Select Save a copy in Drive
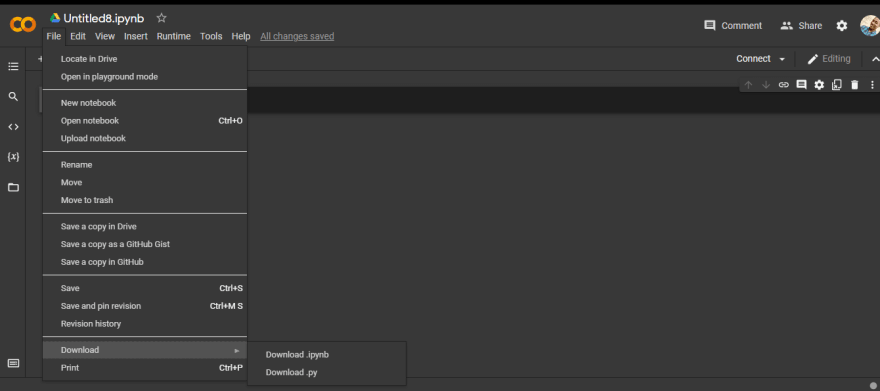Image resolution: width=880 pixels, height=391 pixels. pyautogui.click(x=145, y=227)
